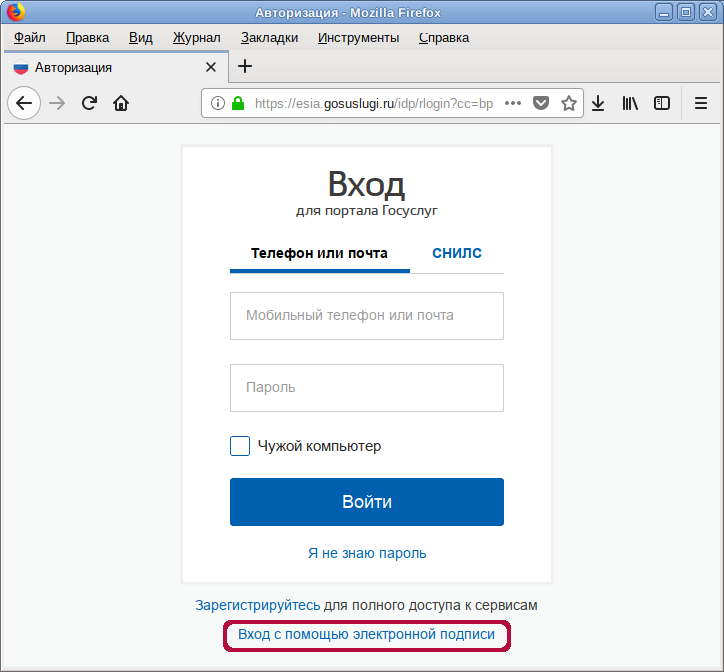Show site information icon in address bar
This screenshot has height=672, width=724.
(x=217, y=103)
